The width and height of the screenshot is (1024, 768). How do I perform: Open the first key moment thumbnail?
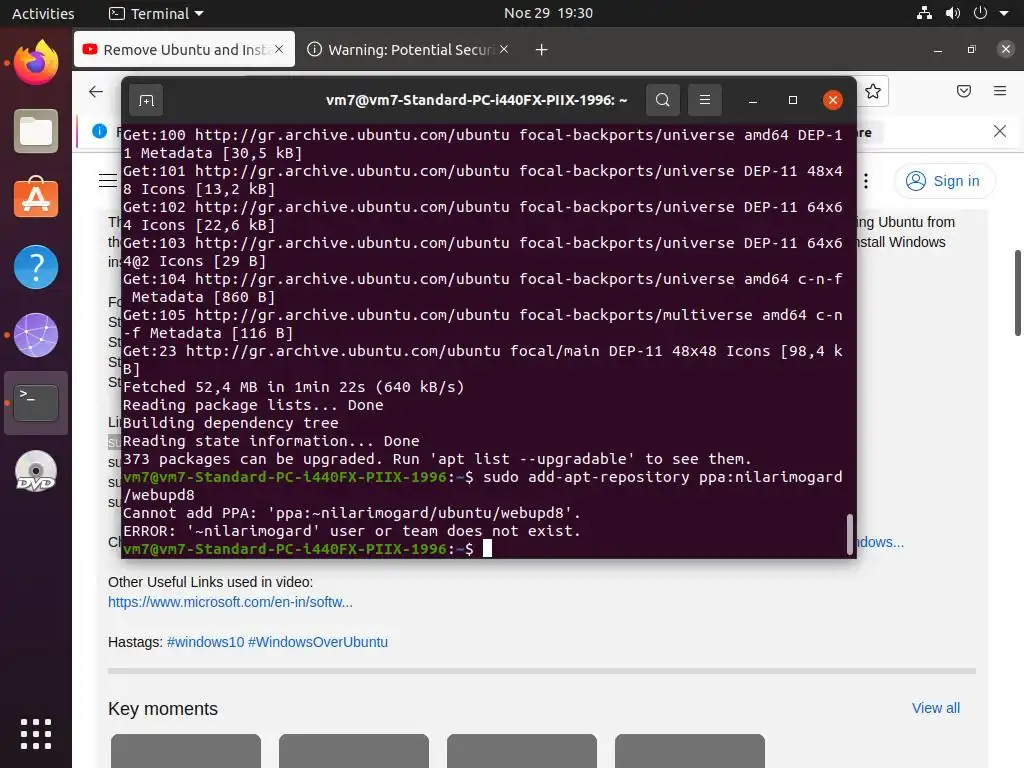(185, 751)
